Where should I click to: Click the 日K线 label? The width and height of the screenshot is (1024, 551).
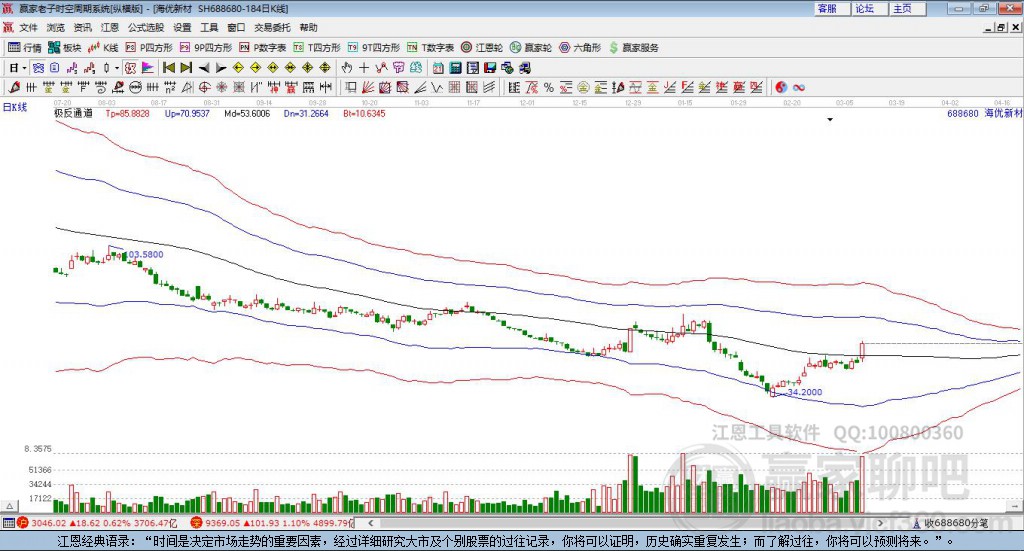click(x=15, y=107)
